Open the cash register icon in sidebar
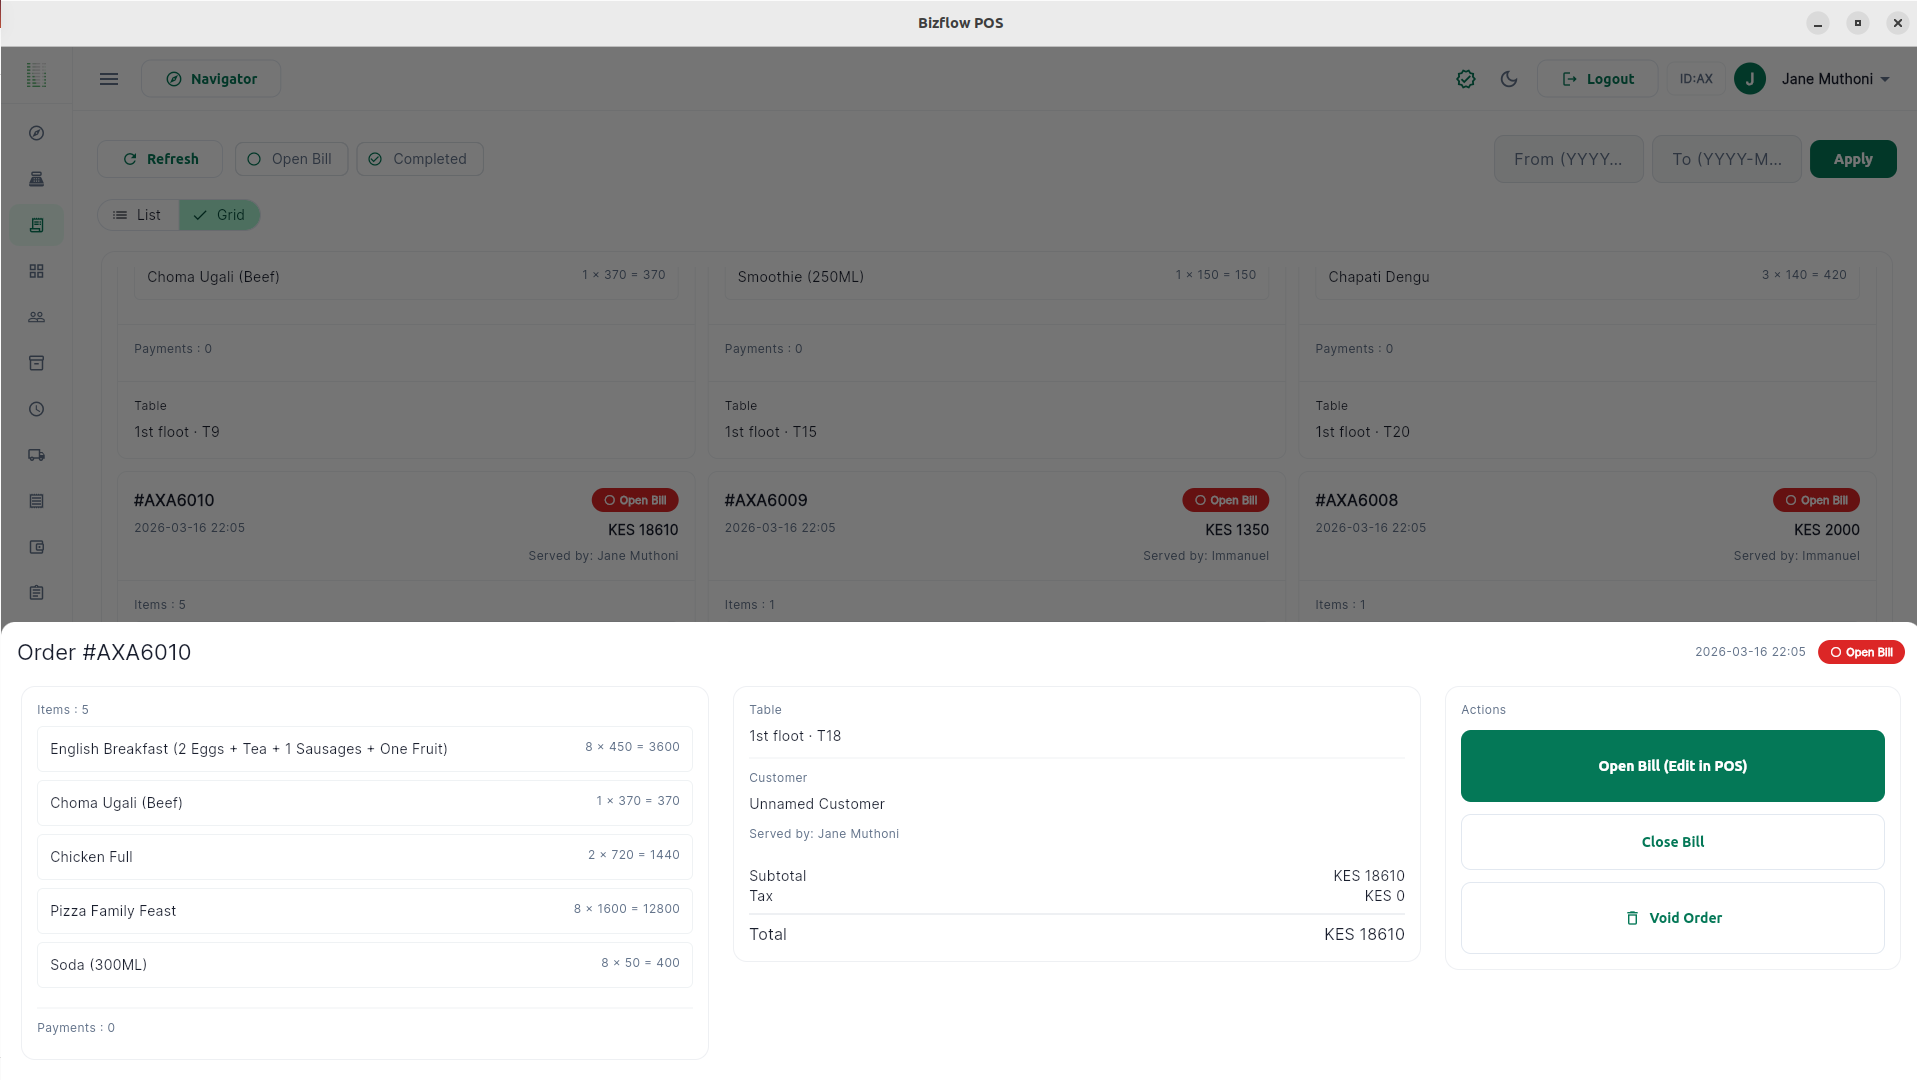 (x=37, y=179)
